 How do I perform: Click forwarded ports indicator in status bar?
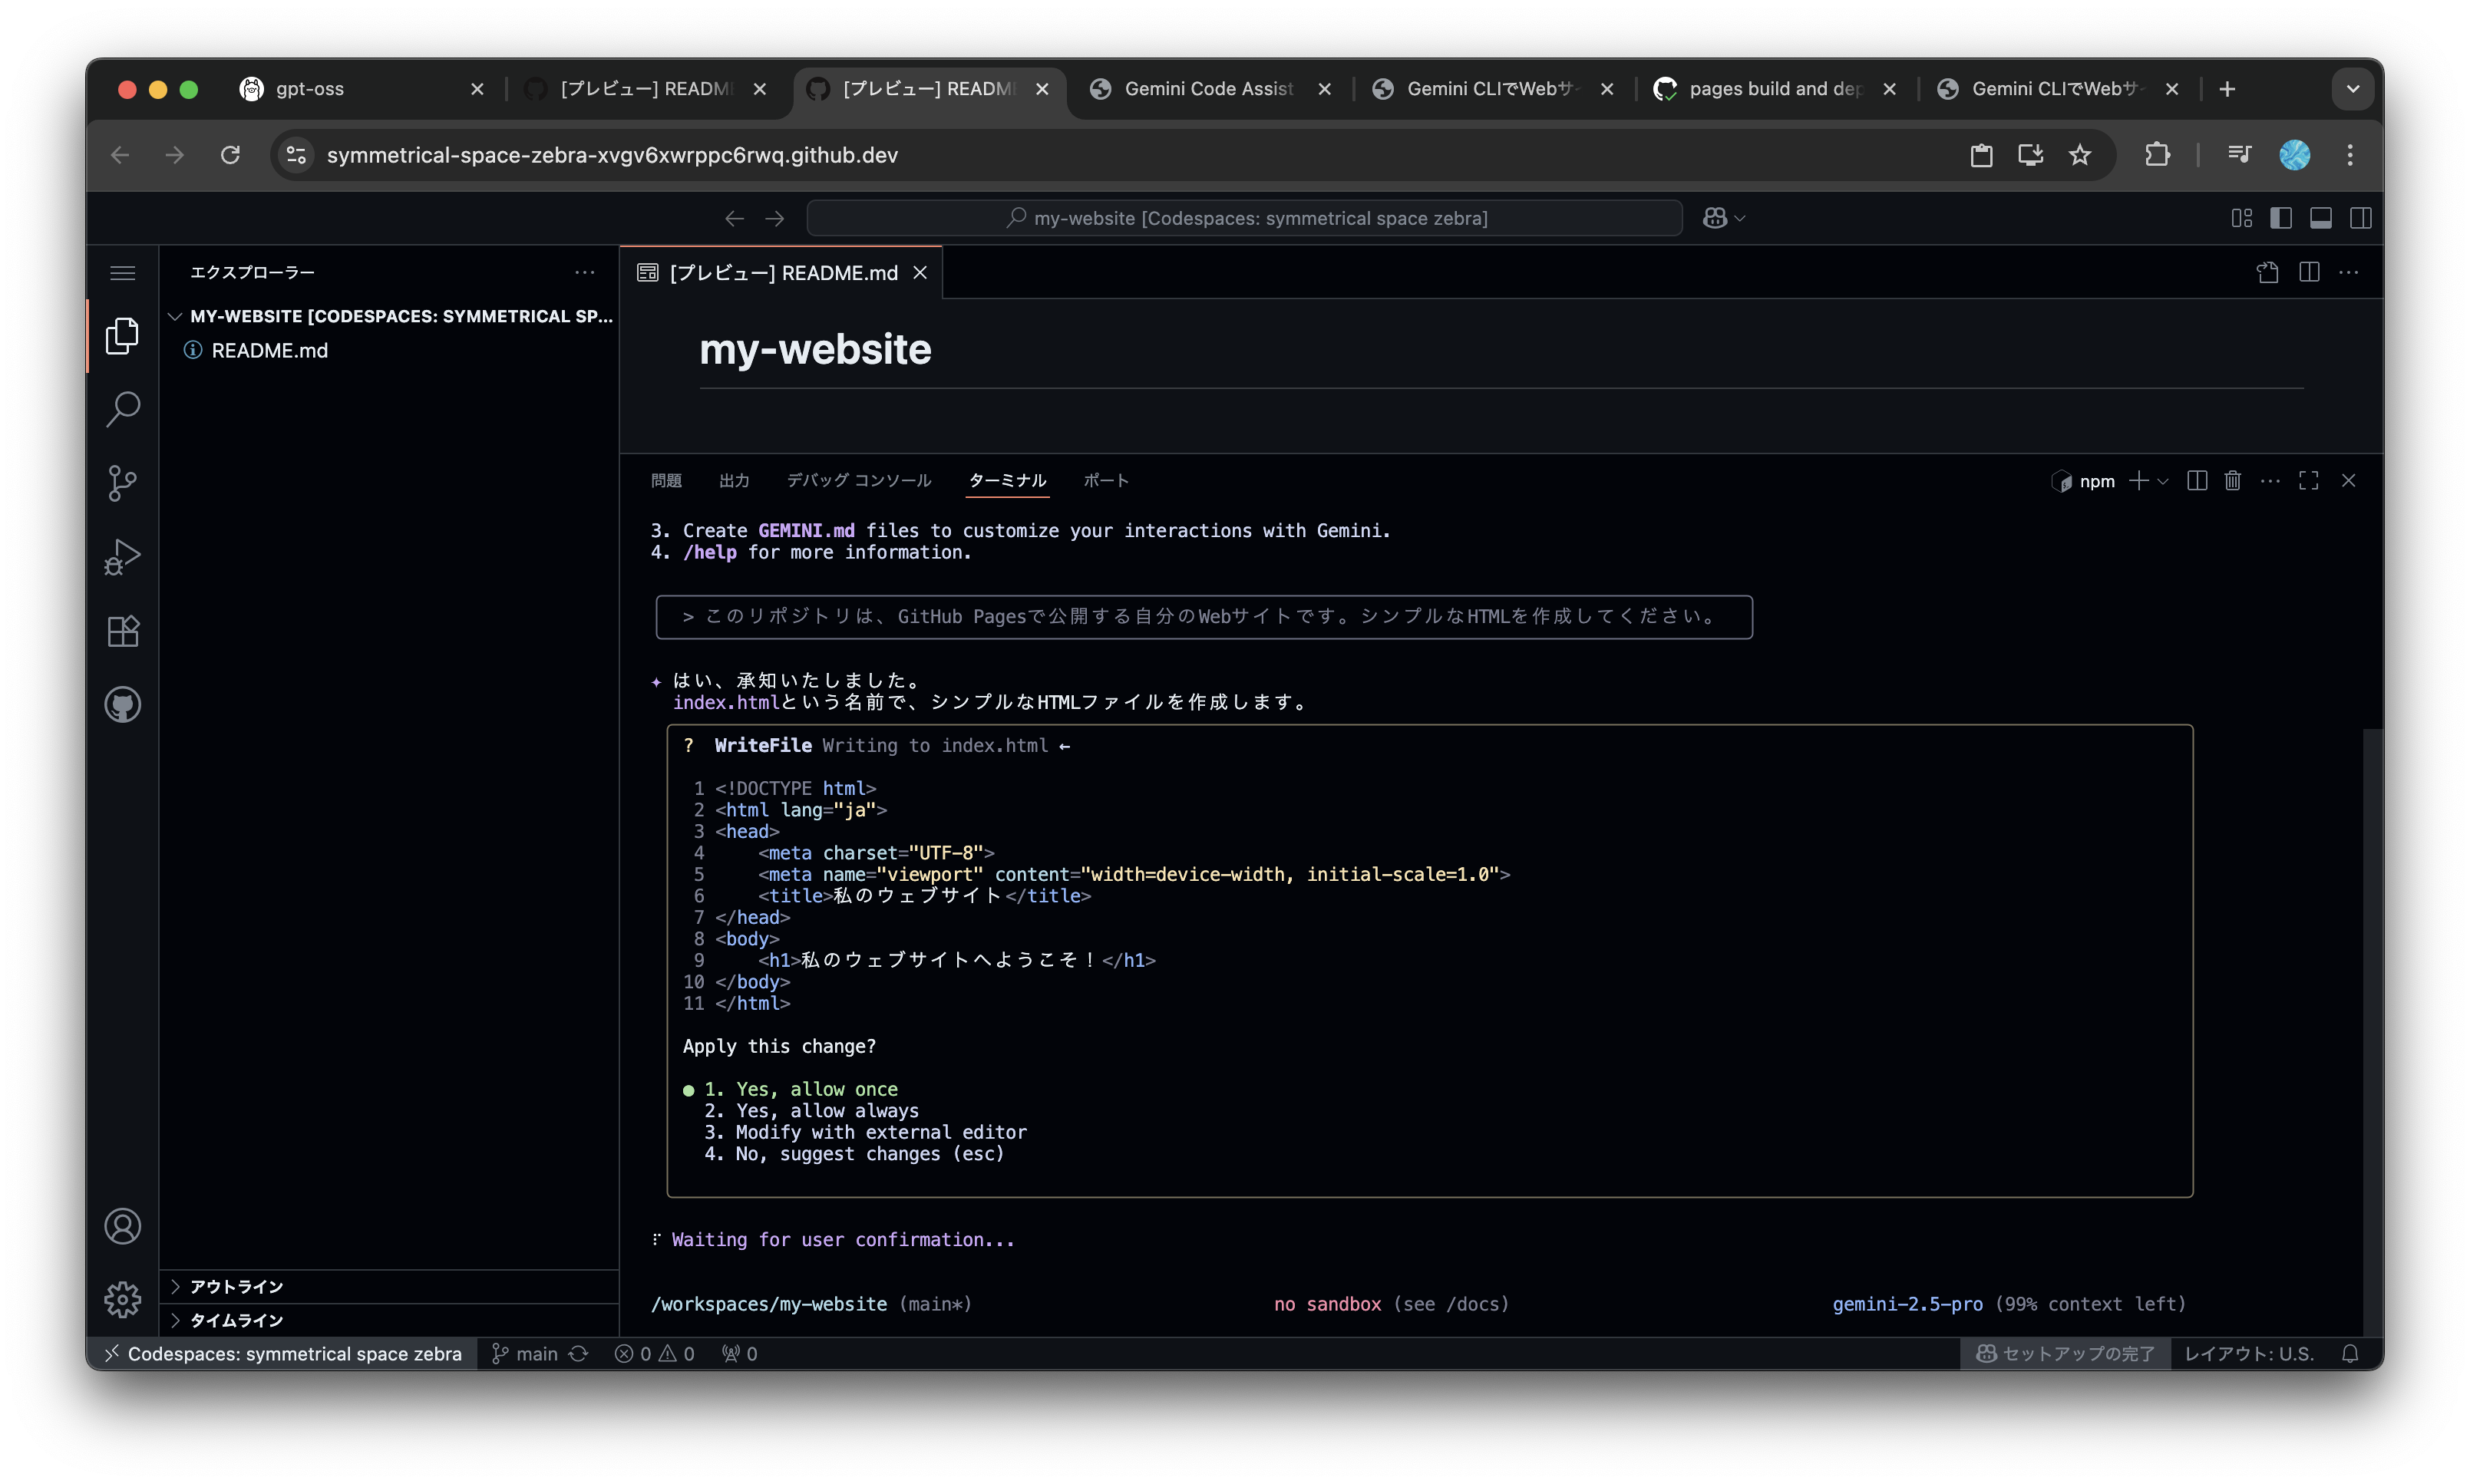740,1354
